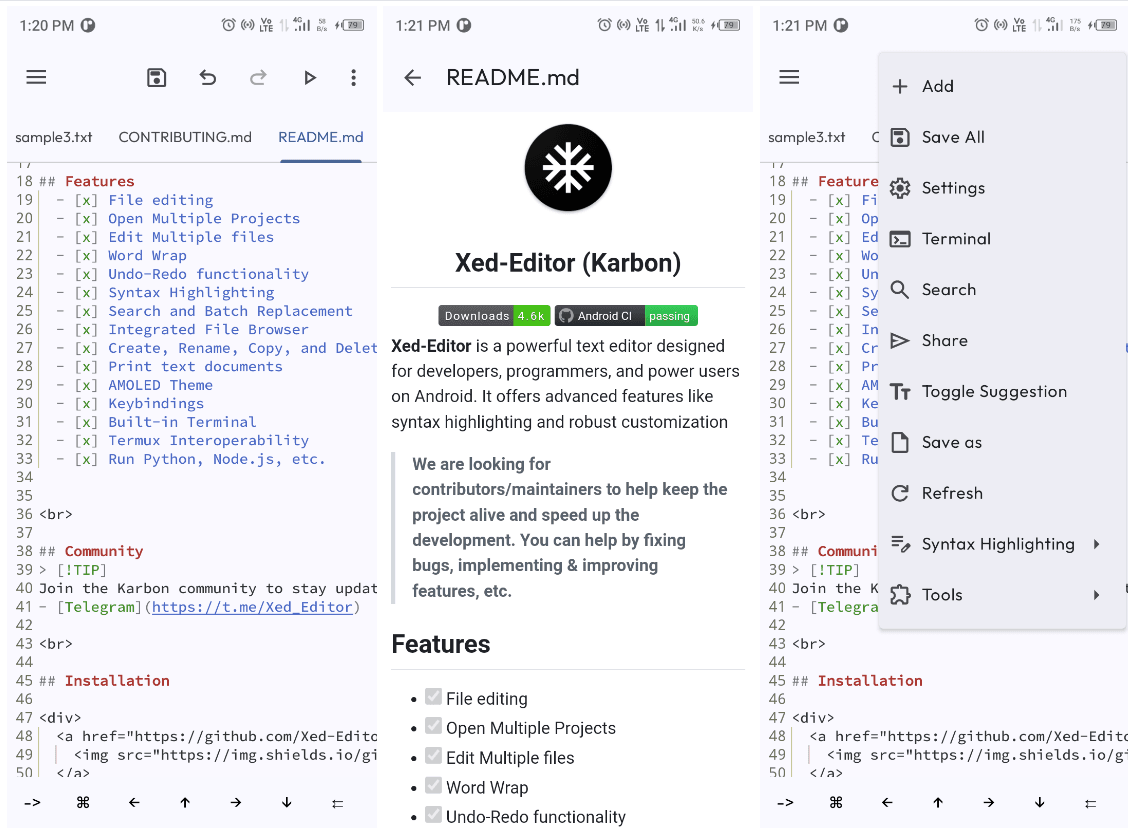Screen dimensions: 1128x836
Task: Expand the Syntax Highlighting submenu arrow
Action: pyautogui.click(x=1096, y=544)
